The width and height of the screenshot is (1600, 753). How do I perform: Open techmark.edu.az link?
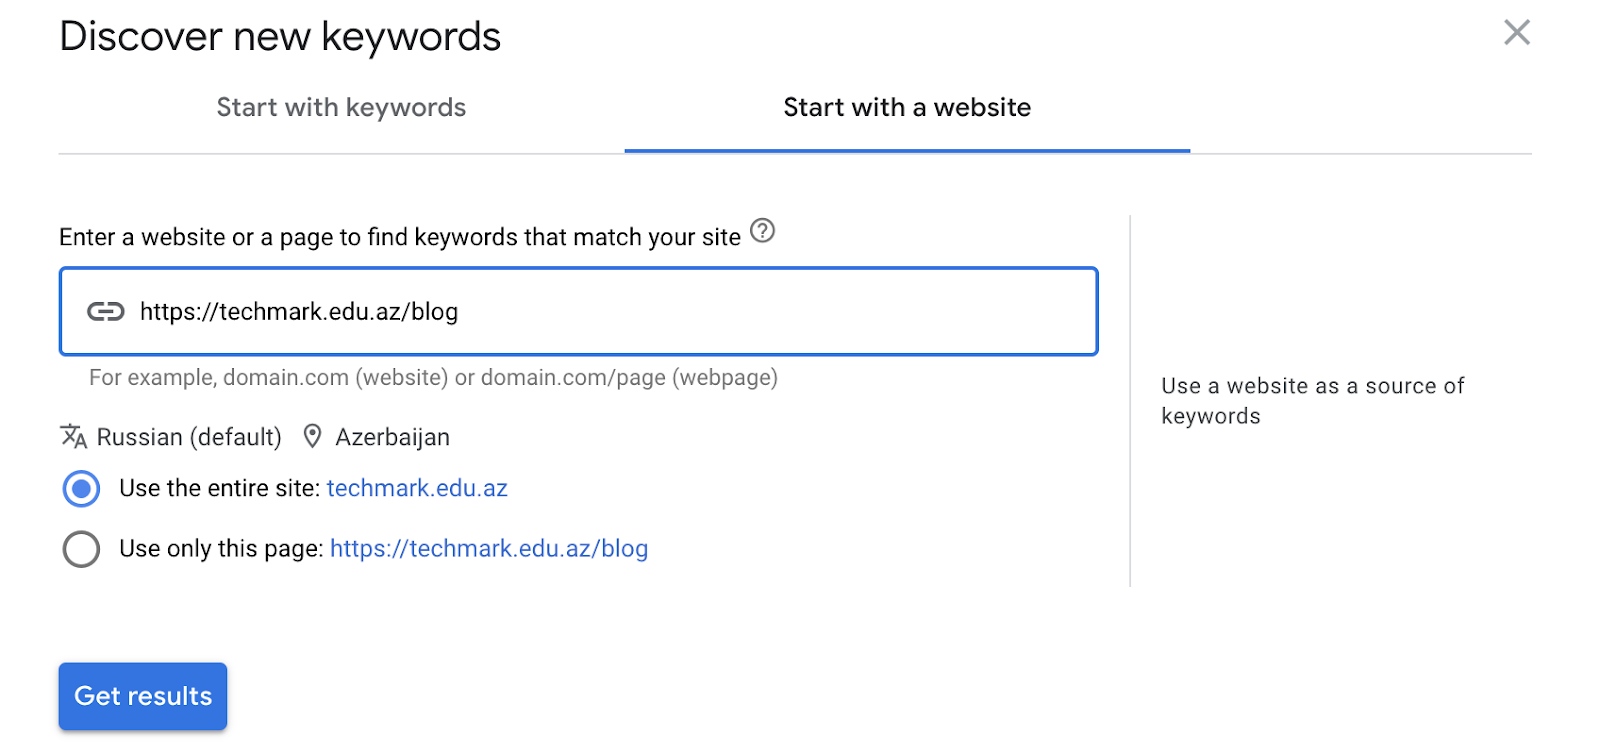(x=417, y=488)
